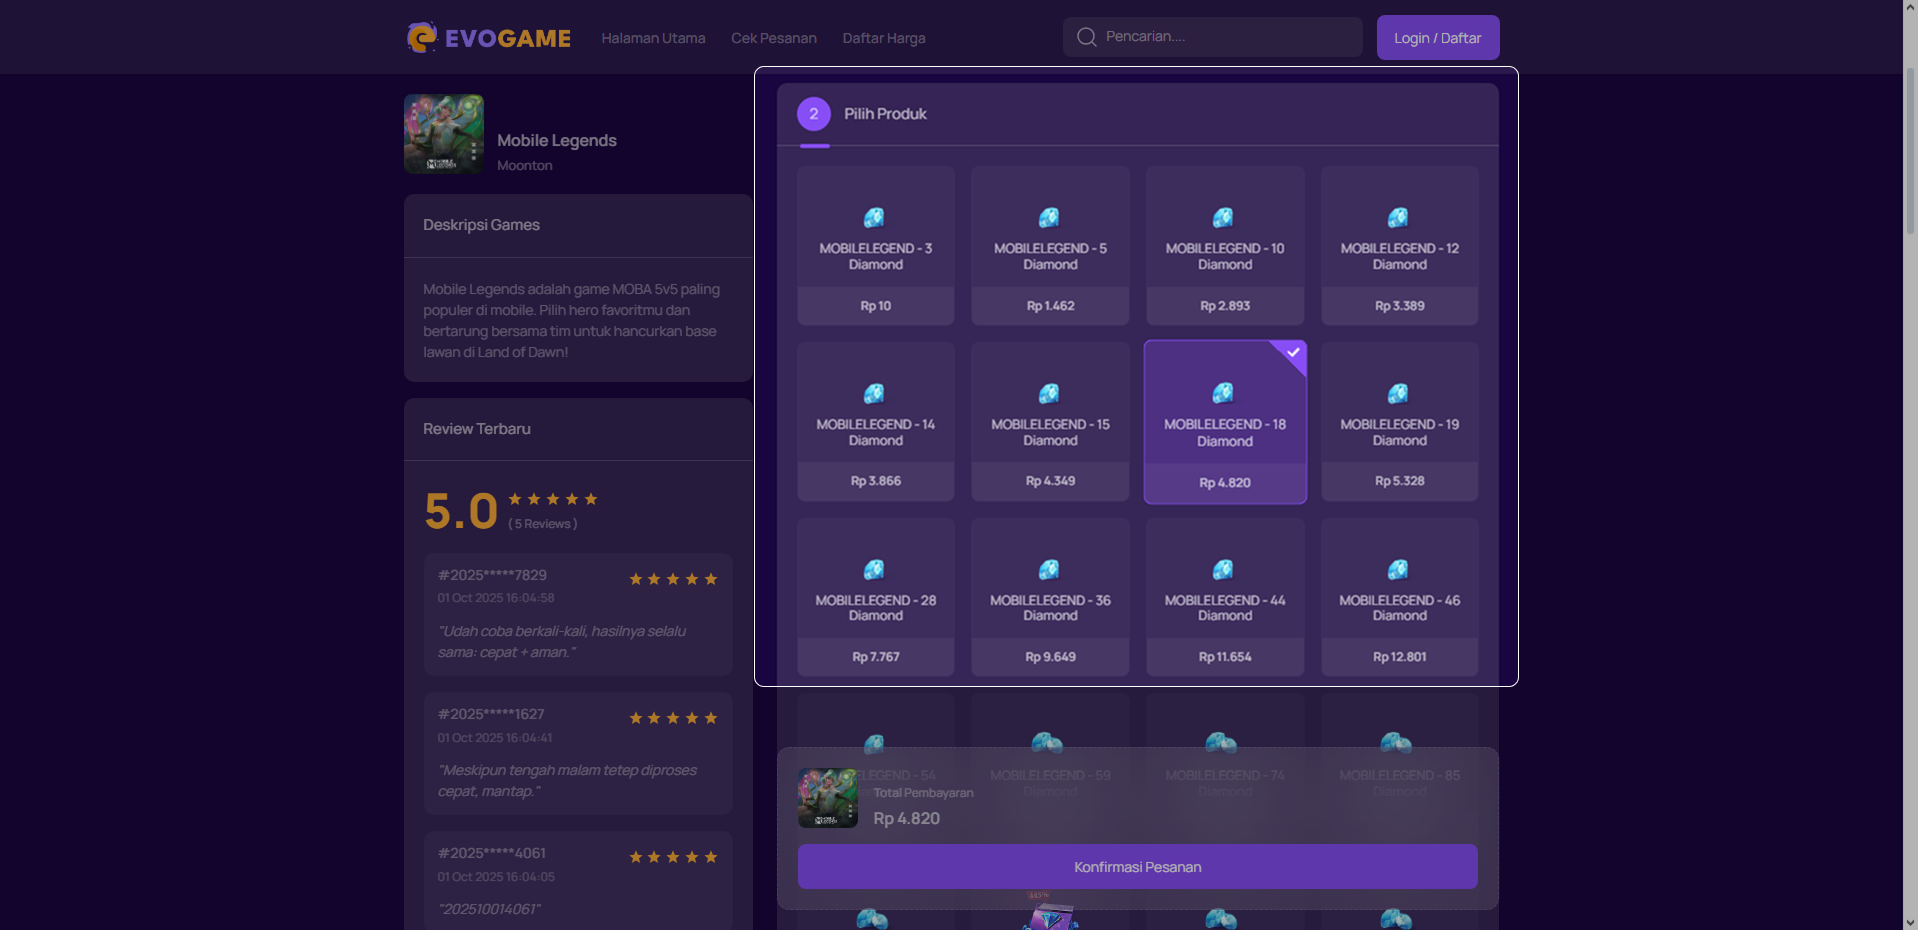Click stars on review #2025*****1627
This screenshot has height=930, width=1918.
pyautogui.click(x=673, y=718)
